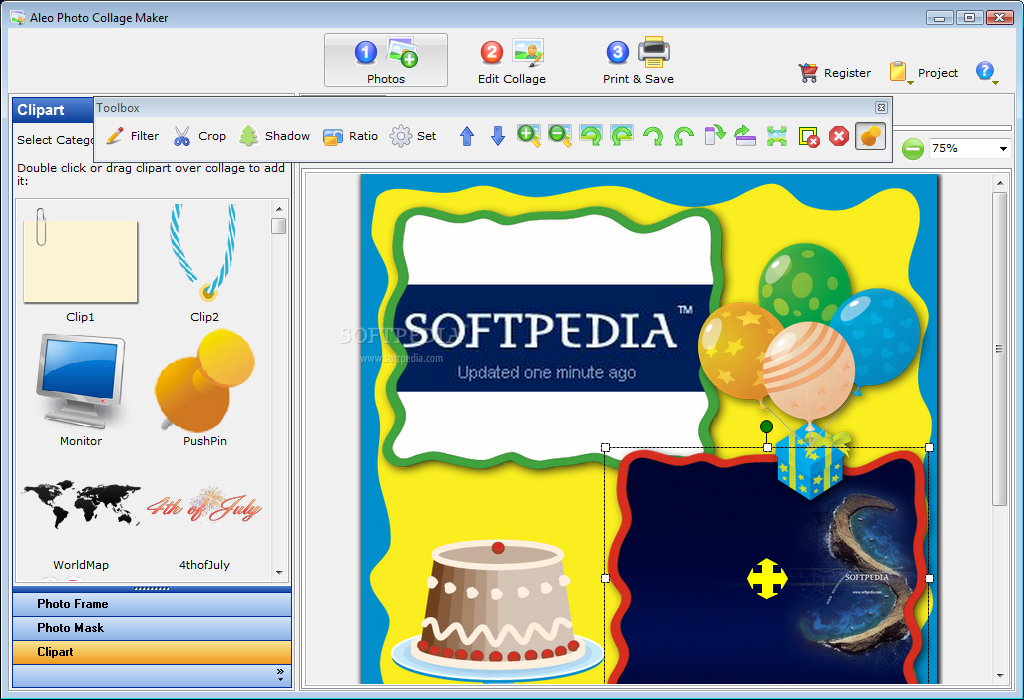The width and height of the screenshot is (1024, 700).
Task: Click the clipart list scroll up arrow
Action: (279, 209)
